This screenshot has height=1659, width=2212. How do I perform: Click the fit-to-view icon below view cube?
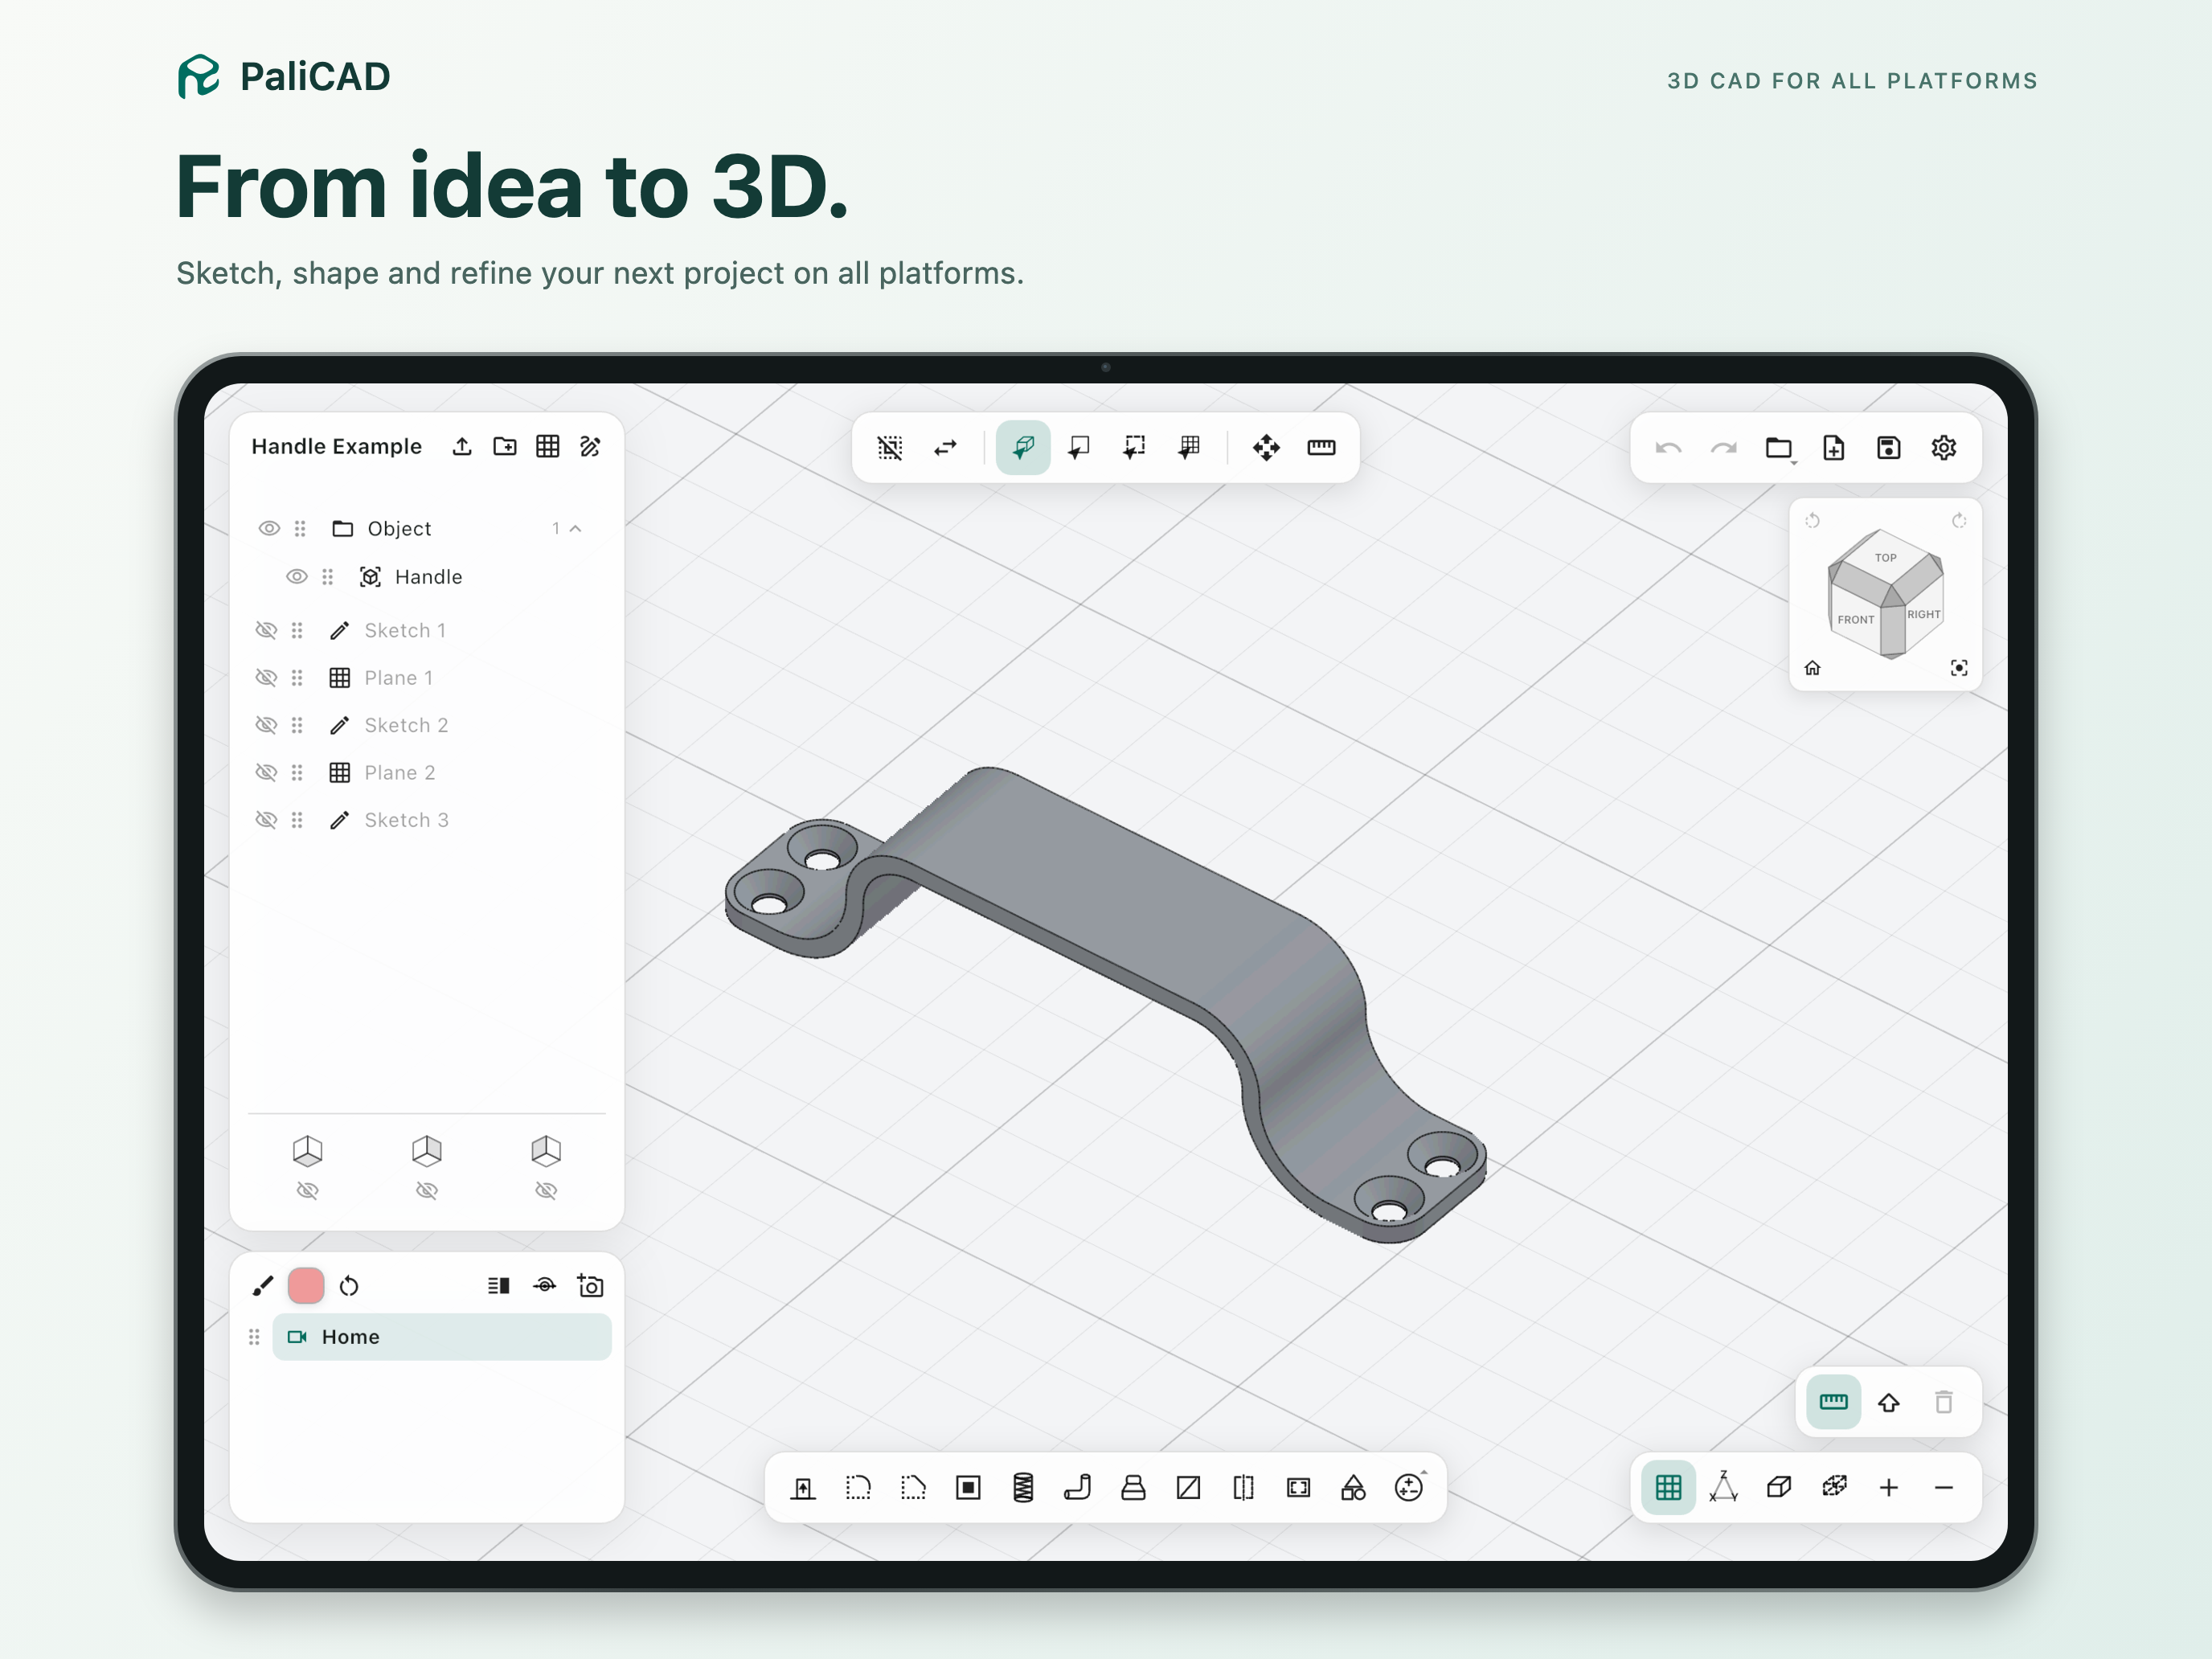coord(1959,668)
